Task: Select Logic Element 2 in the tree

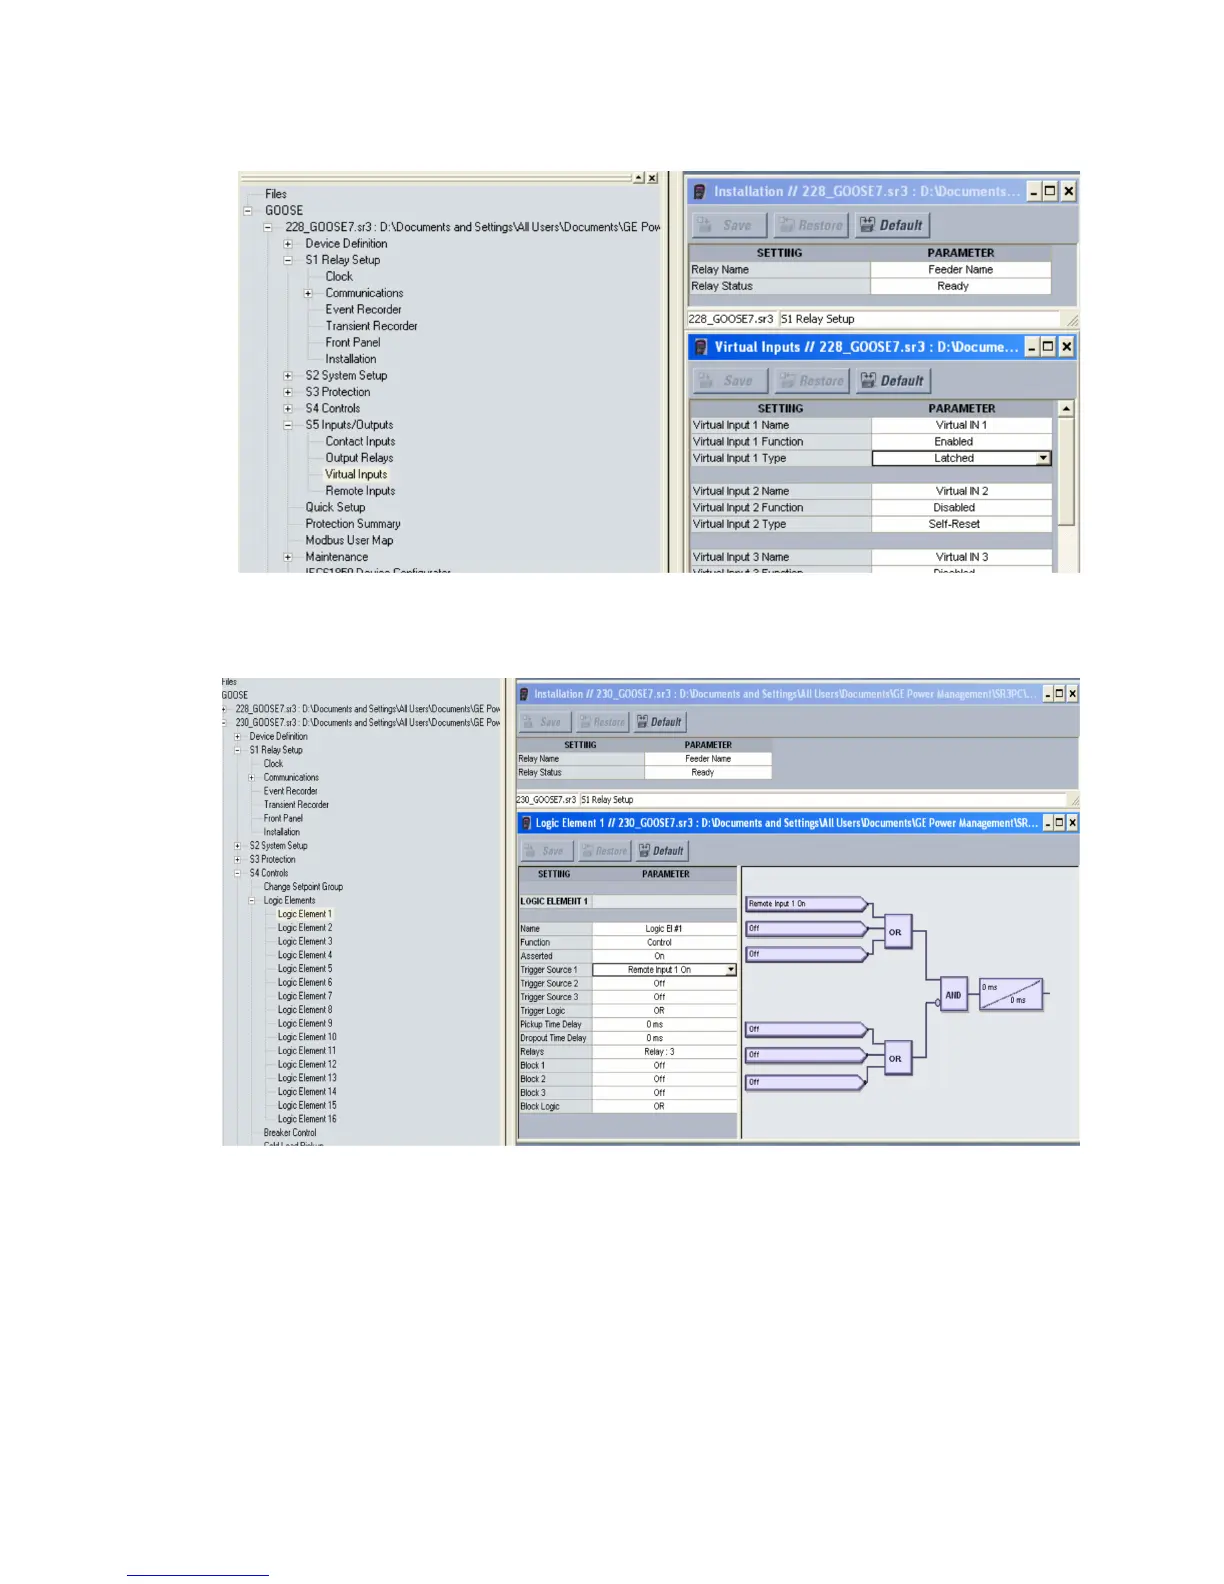Action: 305,928
